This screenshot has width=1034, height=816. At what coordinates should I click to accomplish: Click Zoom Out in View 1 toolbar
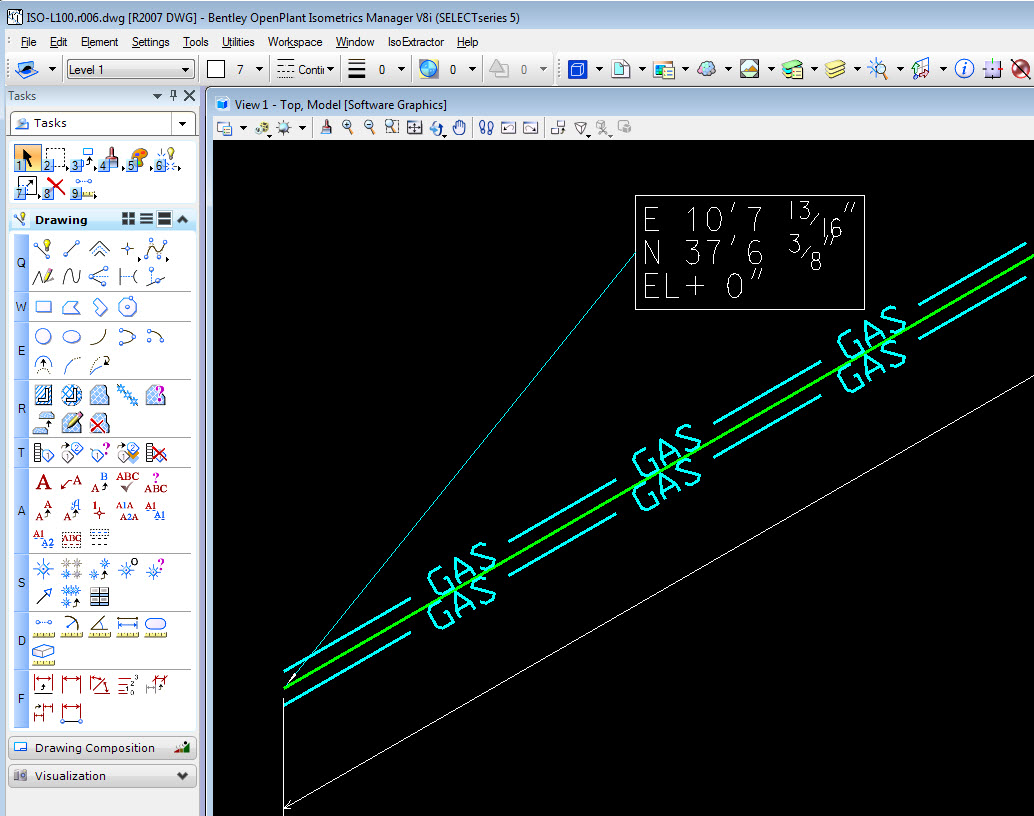click(370, 127)
